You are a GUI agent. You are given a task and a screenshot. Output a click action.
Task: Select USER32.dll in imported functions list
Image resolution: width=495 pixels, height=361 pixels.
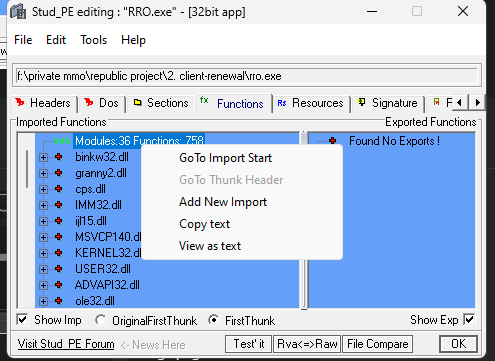103,269
